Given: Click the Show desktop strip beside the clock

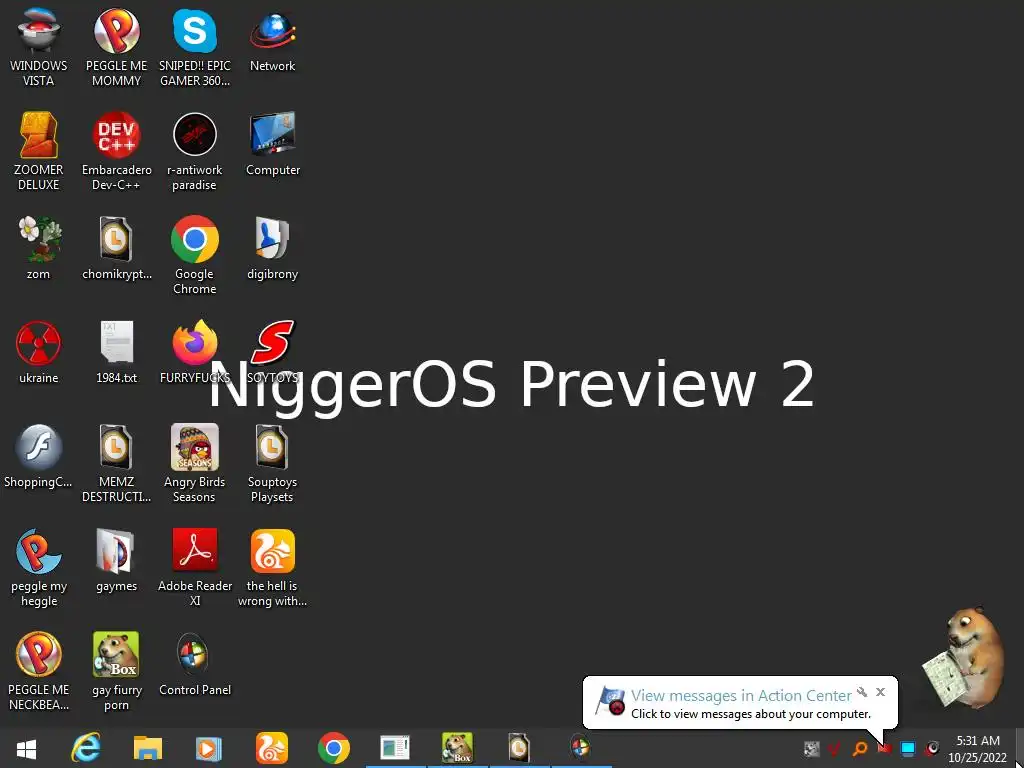Looking at the screenshot, I should pos(1019,748).
